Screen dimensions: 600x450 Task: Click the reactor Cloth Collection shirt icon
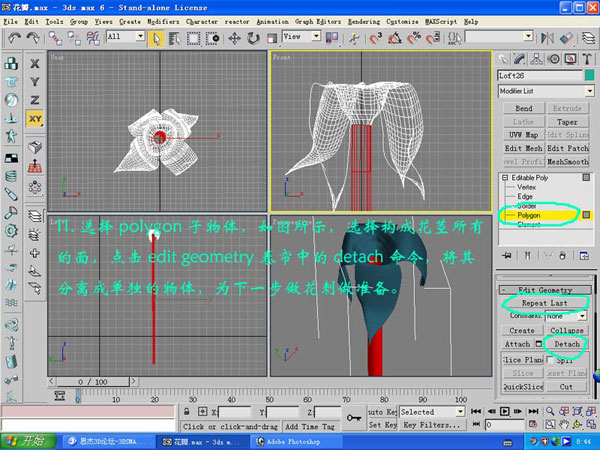(x=11, y=82)
